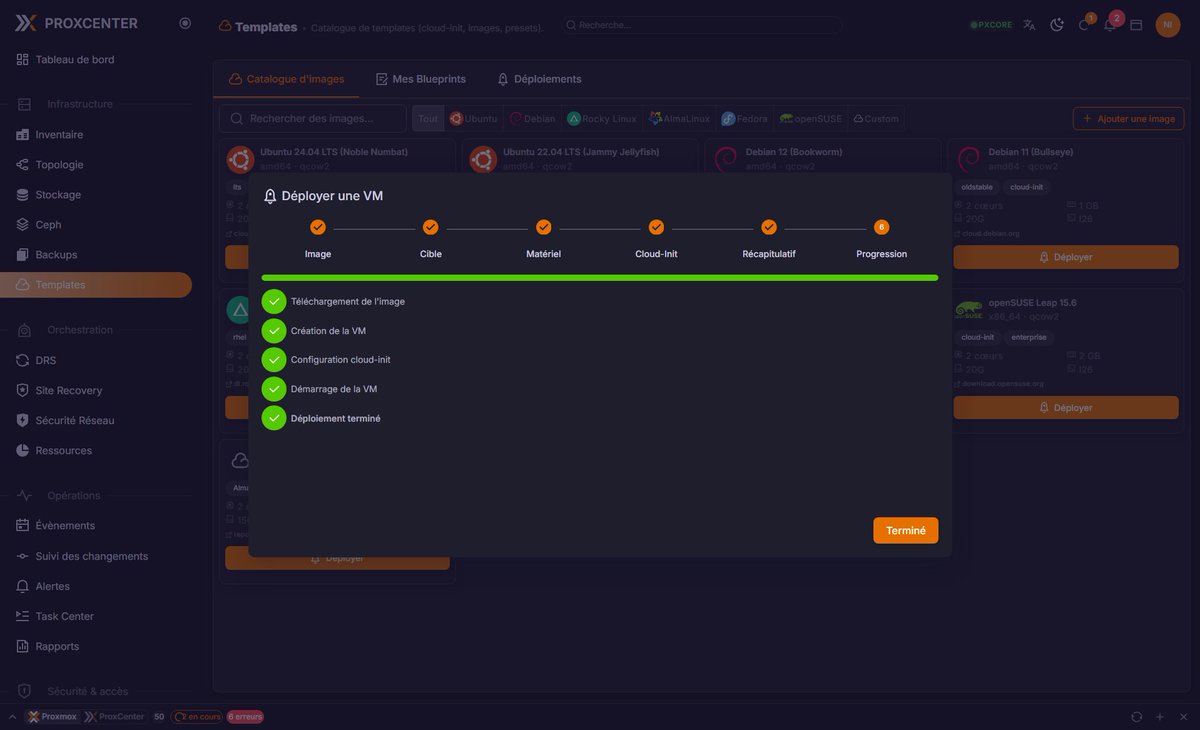The height and width of the screenshot is (730, 1200).
Task: Open the NI user avatar menu
Action: pyautogui.click(x=1168, y=25)
